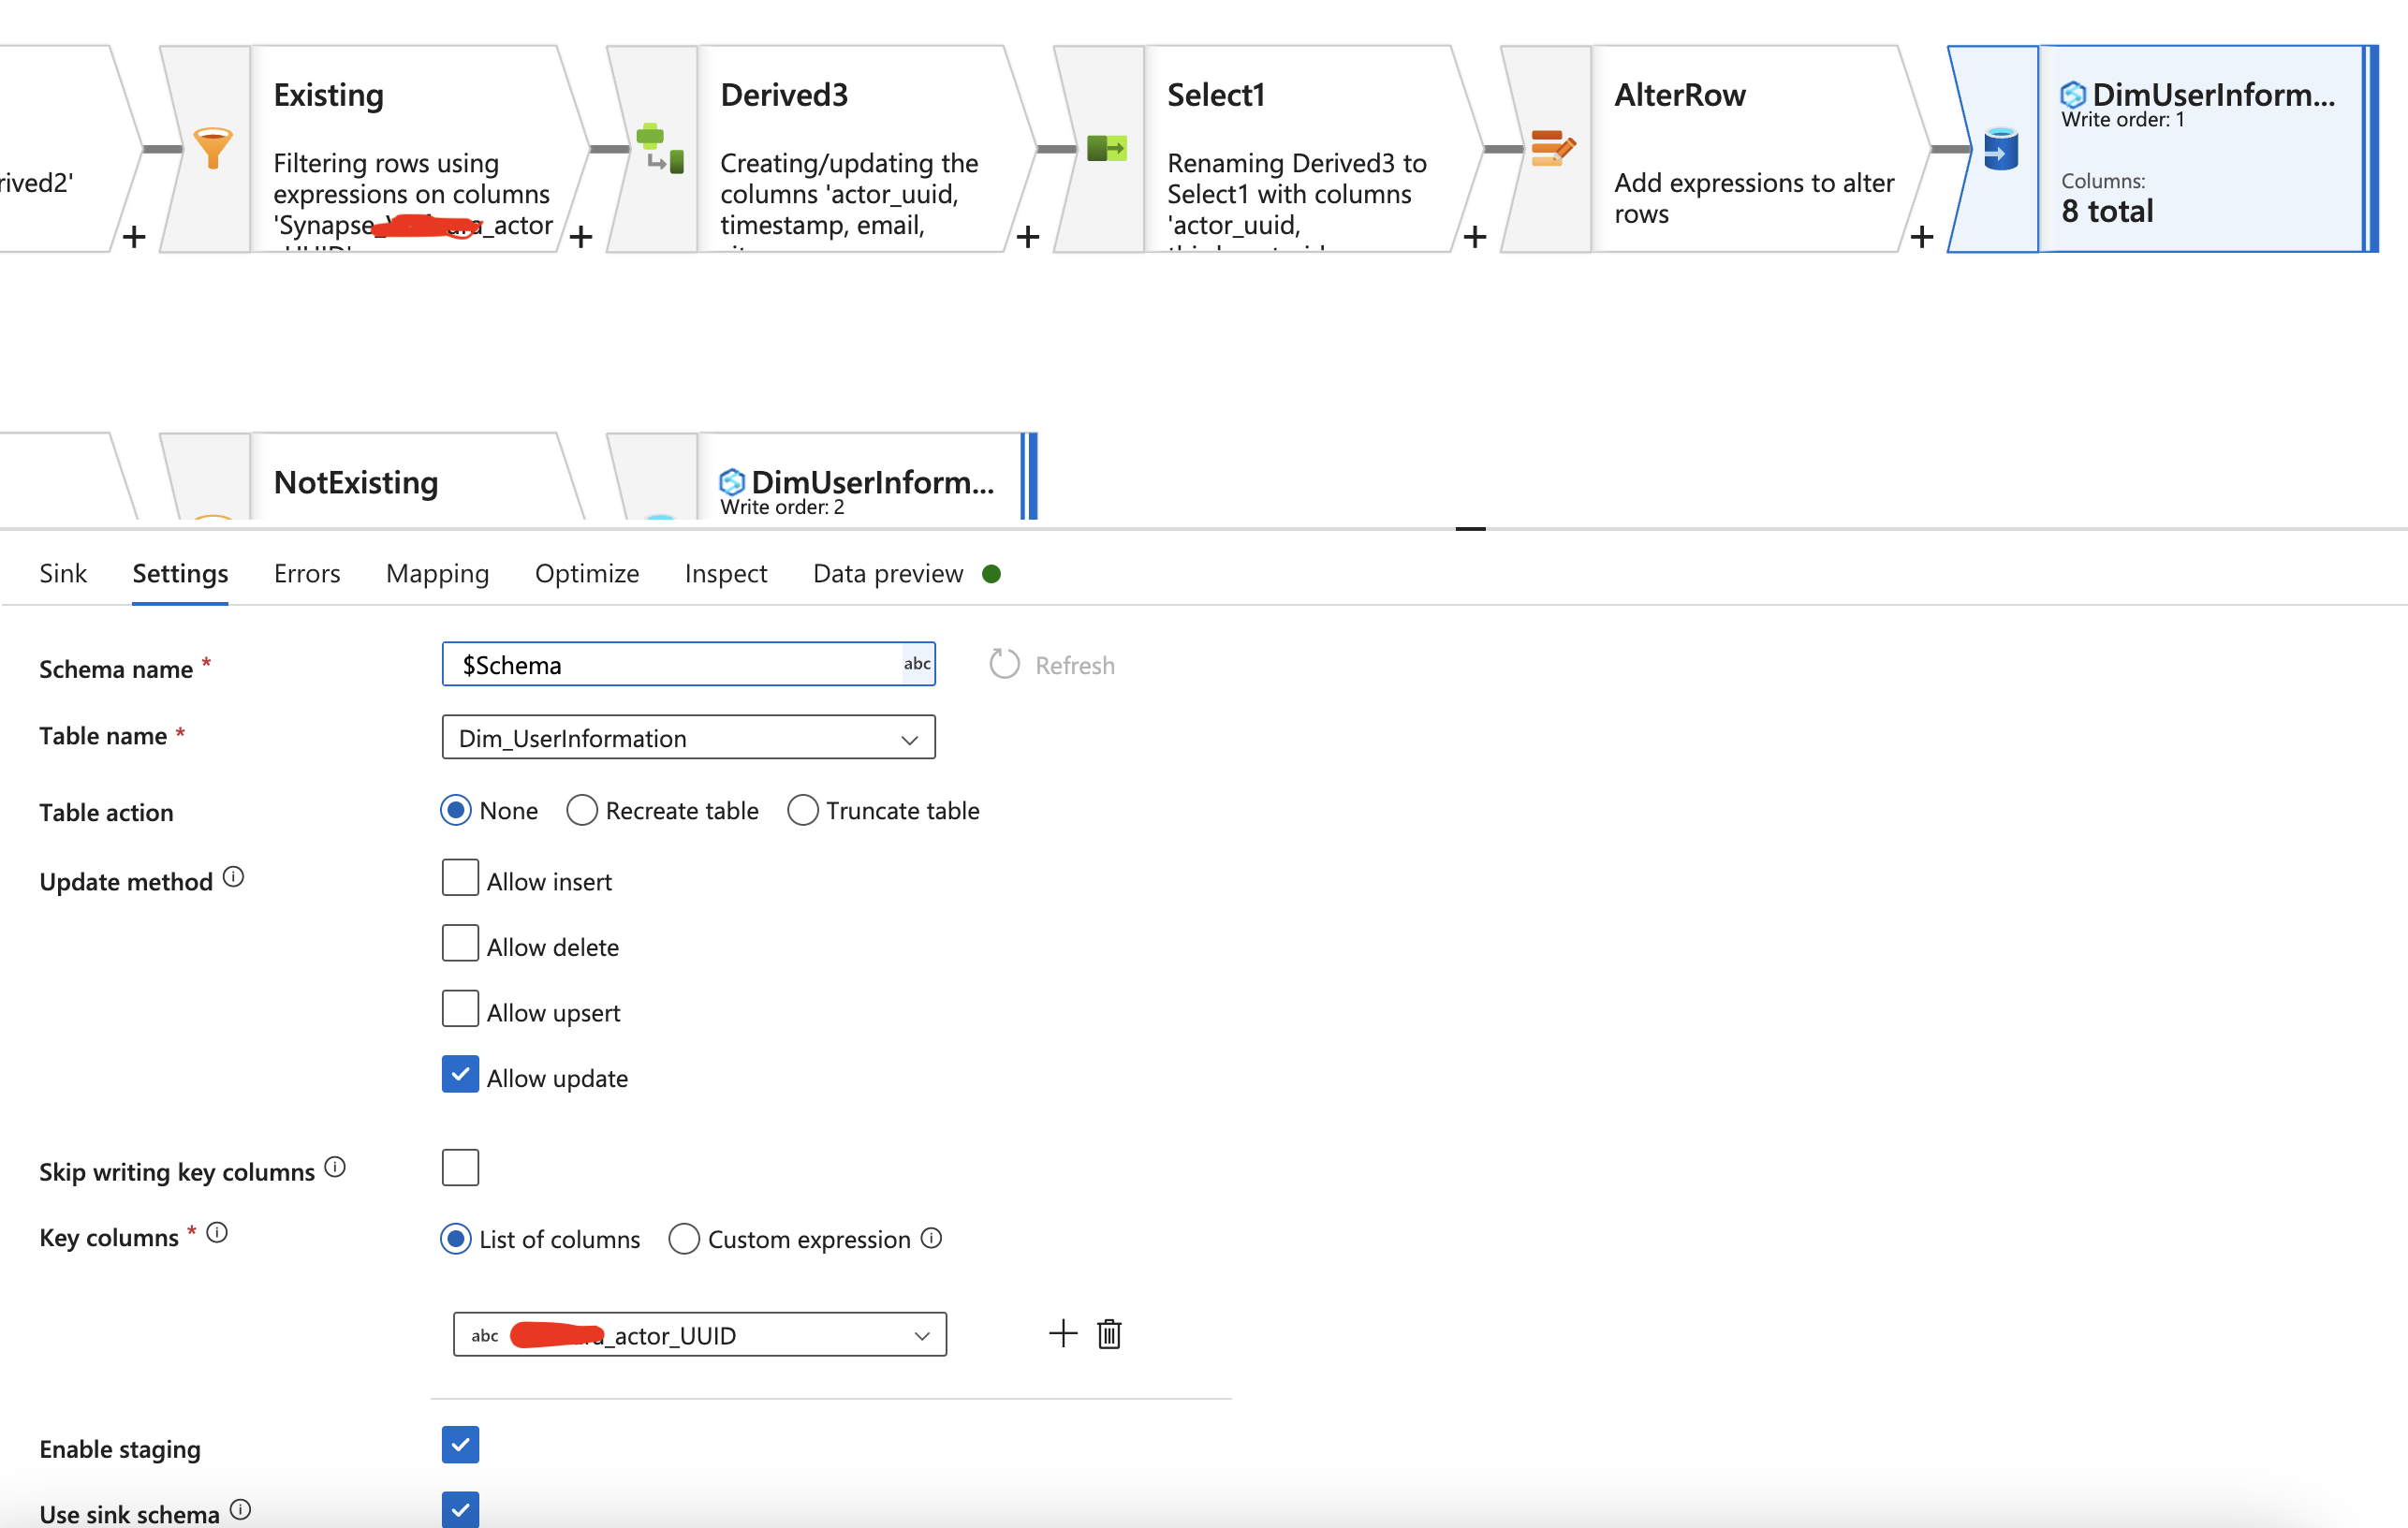
Task: Select the Truncate table radio option
Action: pyautogui.click(x=803, y=810)
